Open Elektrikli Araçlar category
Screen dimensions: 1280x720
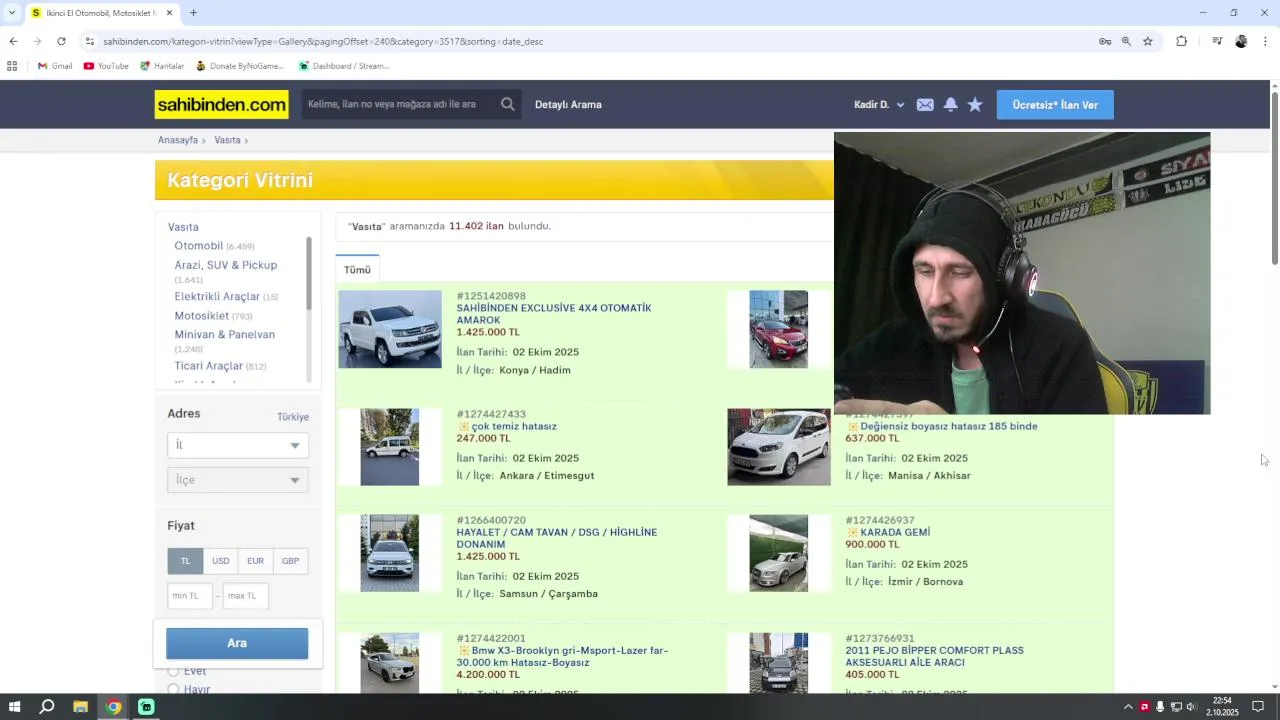click(x=217, y=297)
